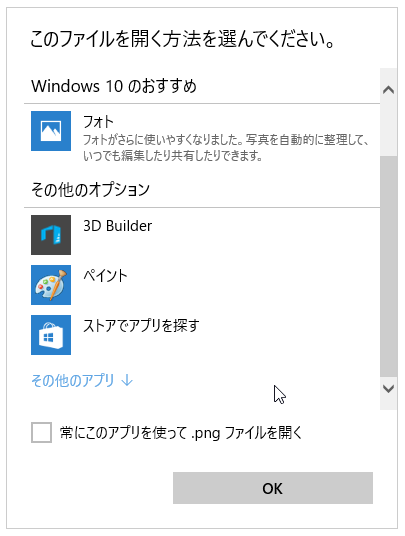This screenshot has width=405, height=536.
Task: Open the Store shopping bag icon
Action: (51, 335)
